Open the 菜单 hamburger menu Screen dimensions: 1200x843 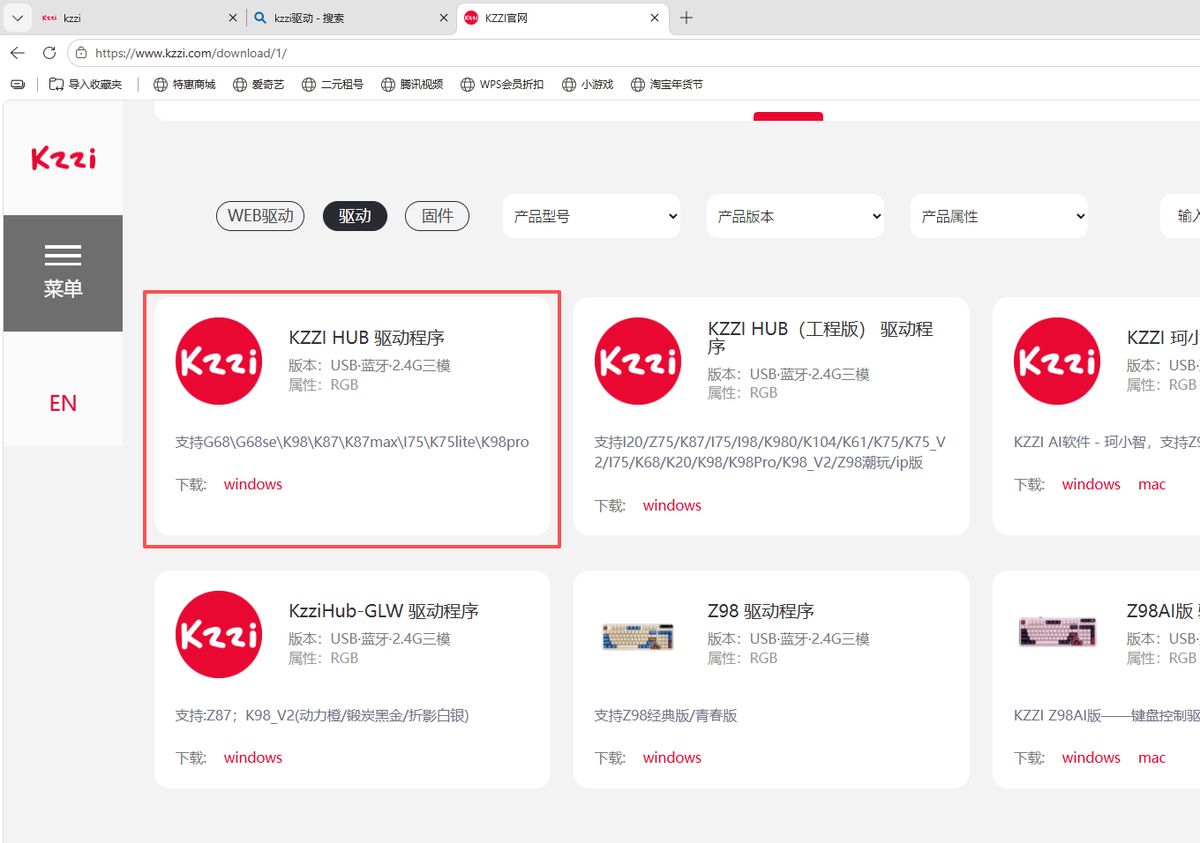[63, 273]
